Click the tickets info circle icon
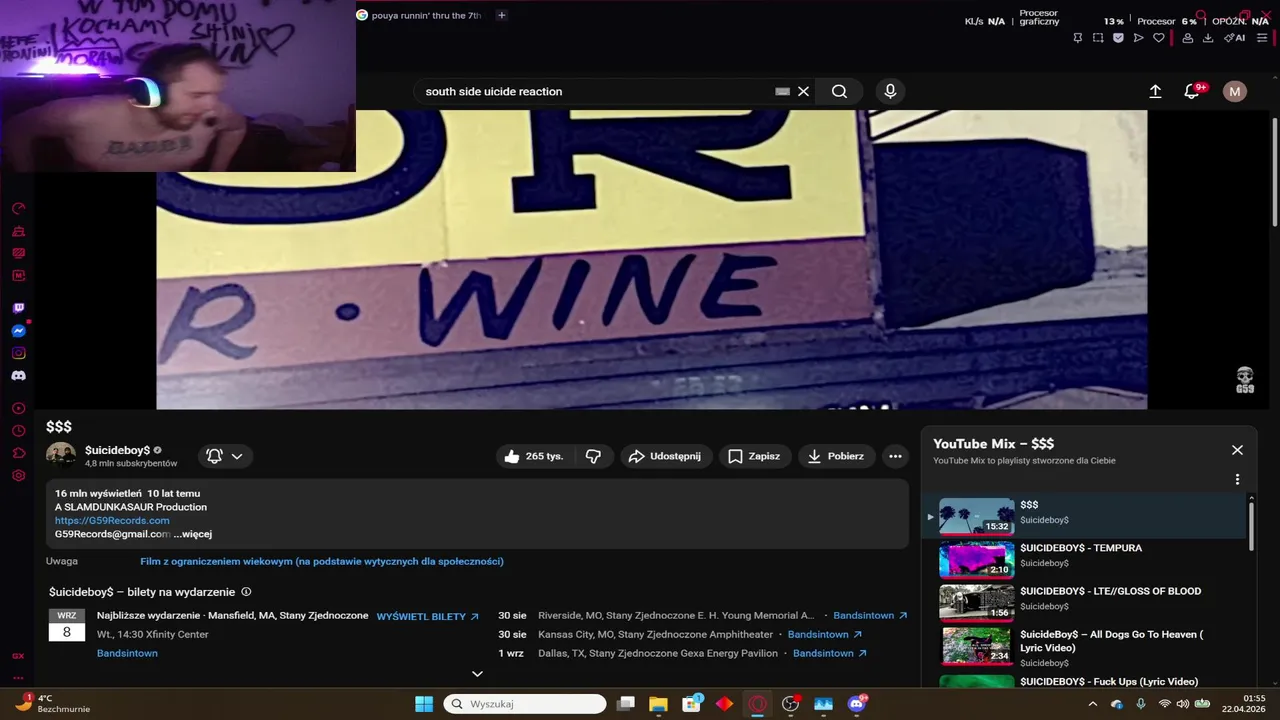Image resolution: width=1280 pixels, height=720 pixels. tap(246, 592)
